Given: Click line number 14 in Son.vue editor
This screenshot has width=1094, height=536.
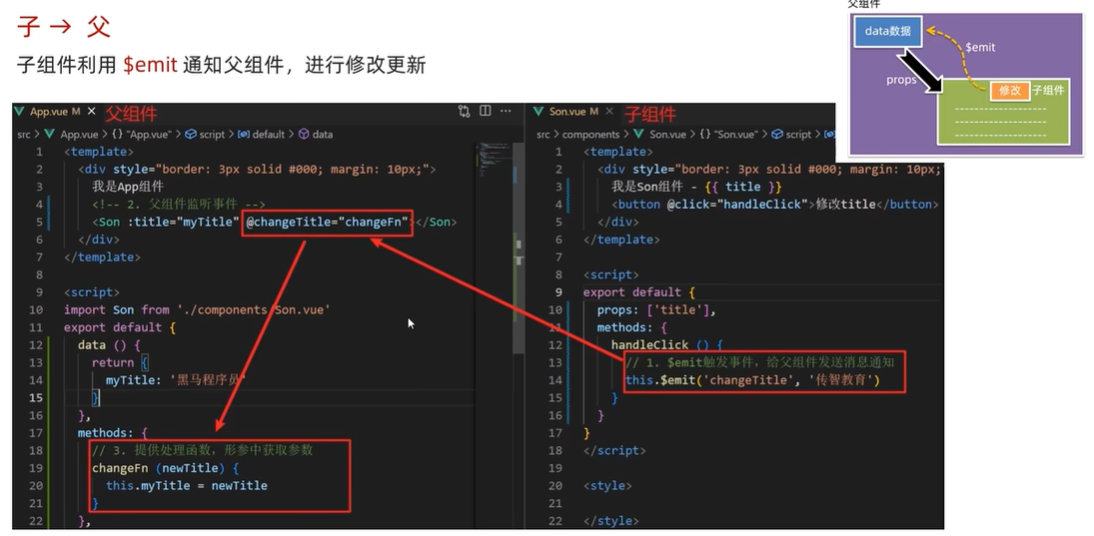Looking at the screenshot, I should coord(555,380).
